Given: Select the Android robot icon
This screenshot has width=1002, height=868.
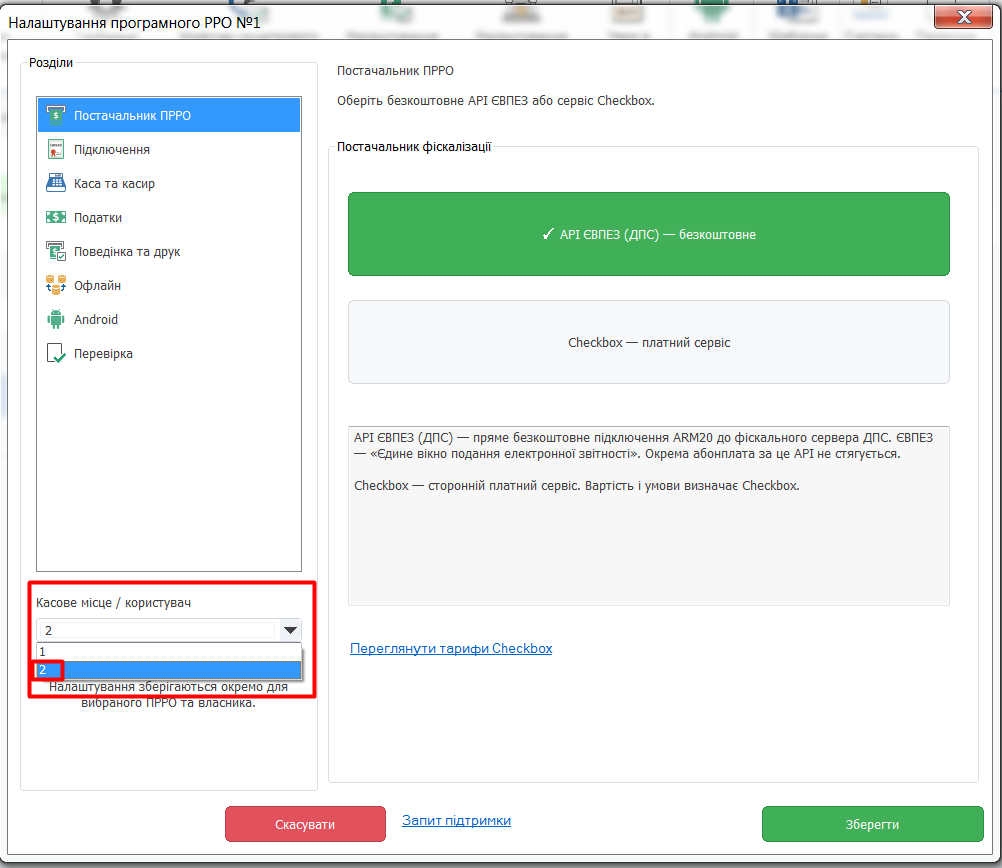Looking at the screenshot, I should coord(56,319).
